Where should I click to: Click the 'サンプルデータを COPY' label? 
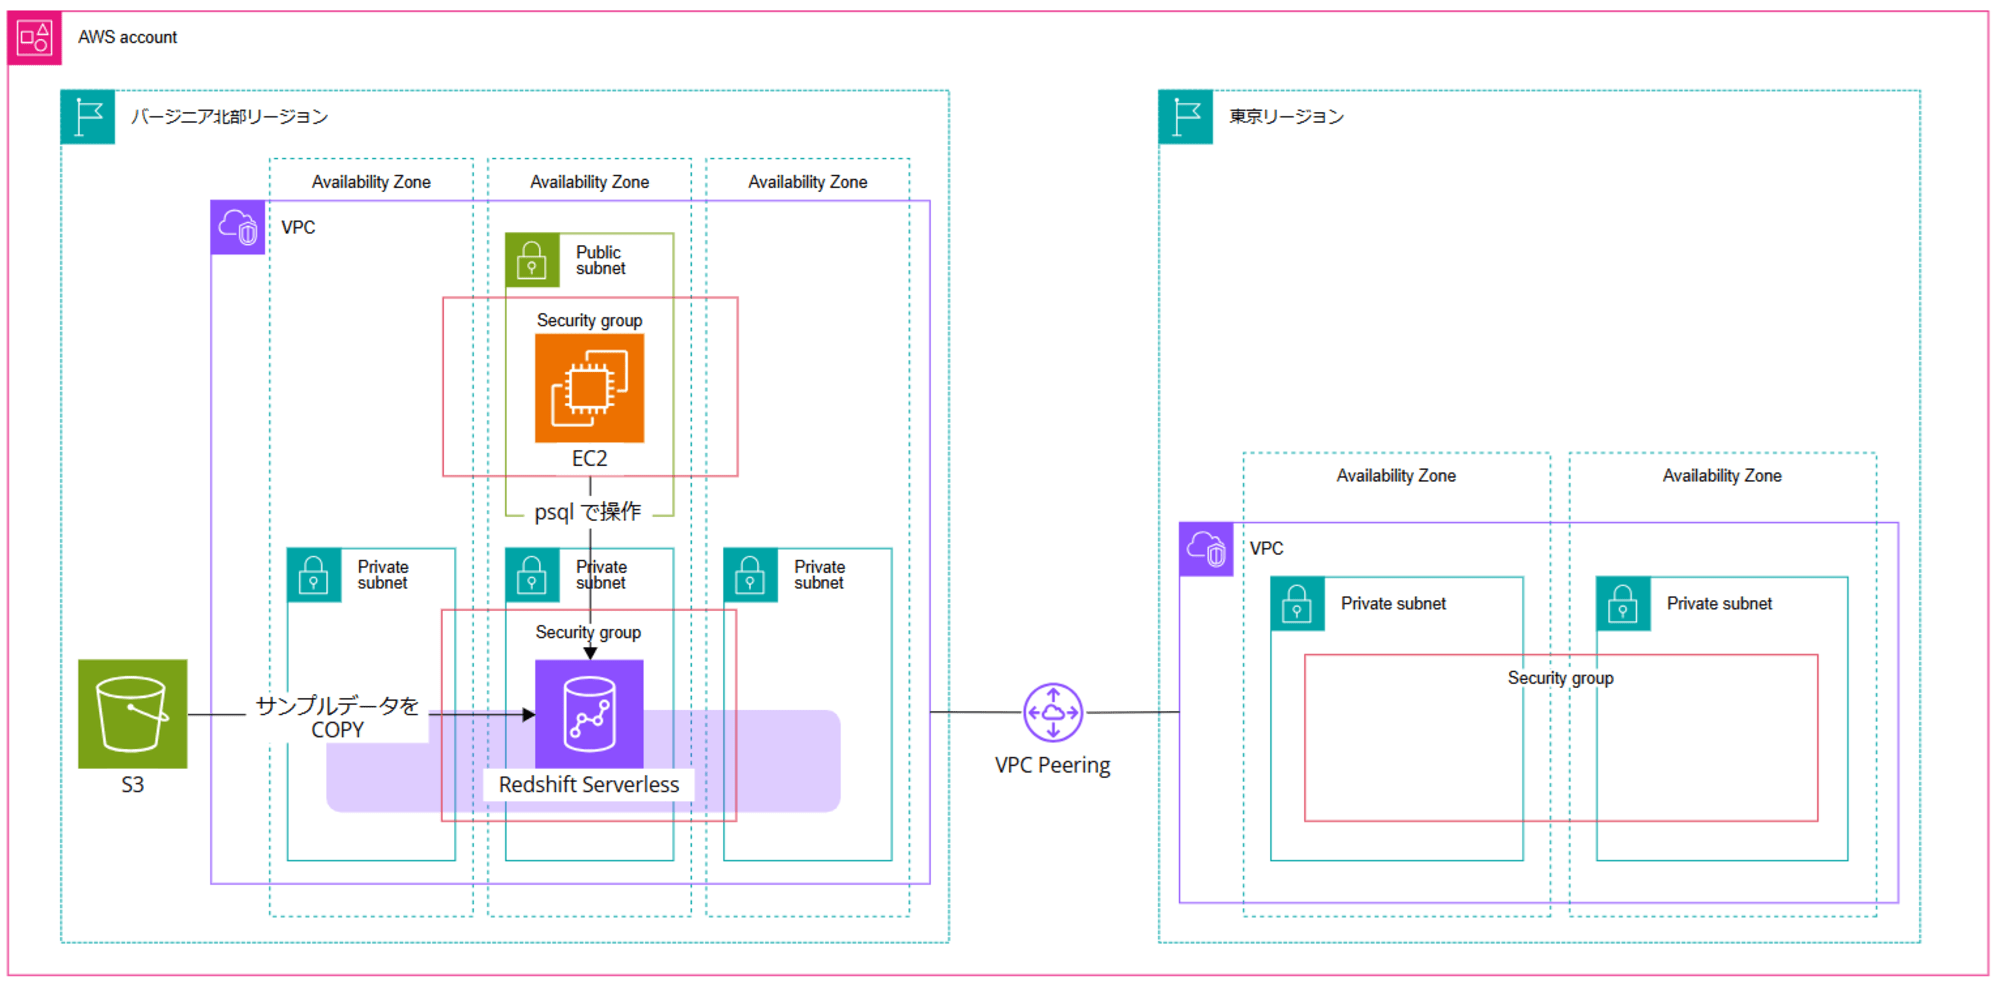point(338,717)
